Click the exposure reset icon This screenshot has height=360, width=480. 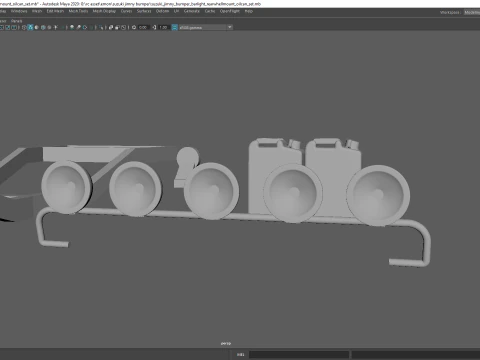(x=134, y=27)
